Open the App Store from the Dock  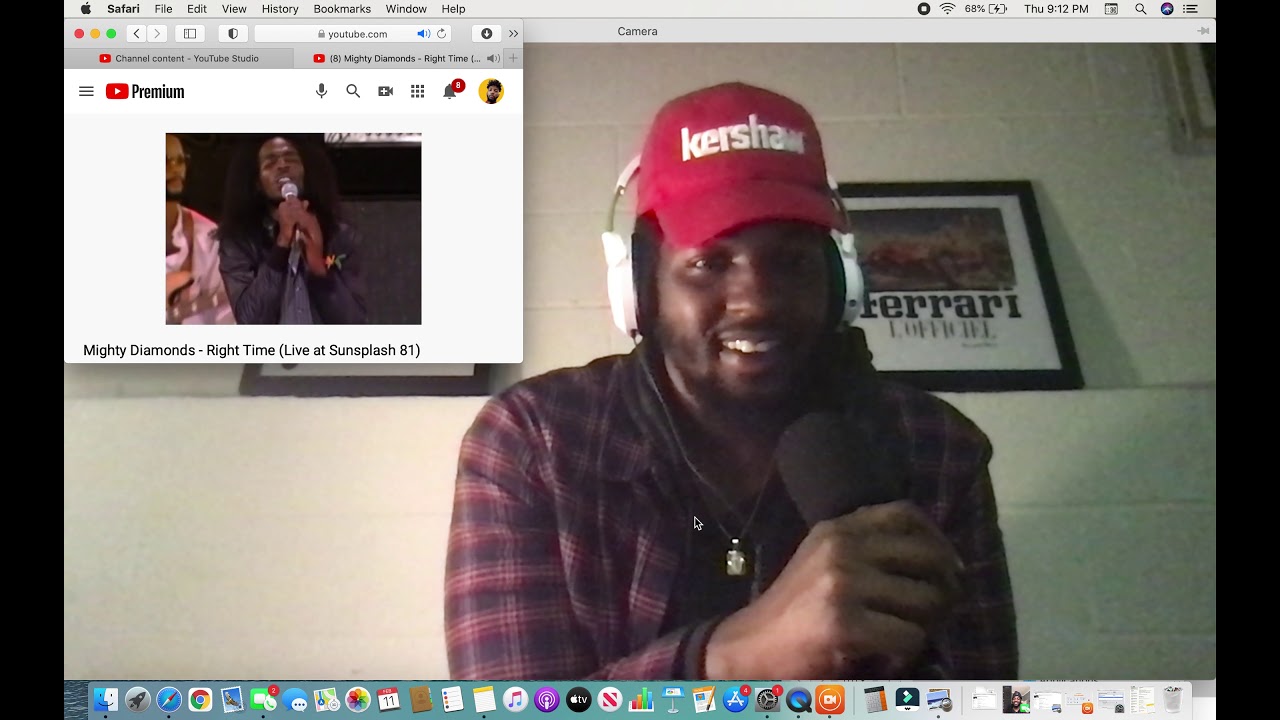pos(736,700)
